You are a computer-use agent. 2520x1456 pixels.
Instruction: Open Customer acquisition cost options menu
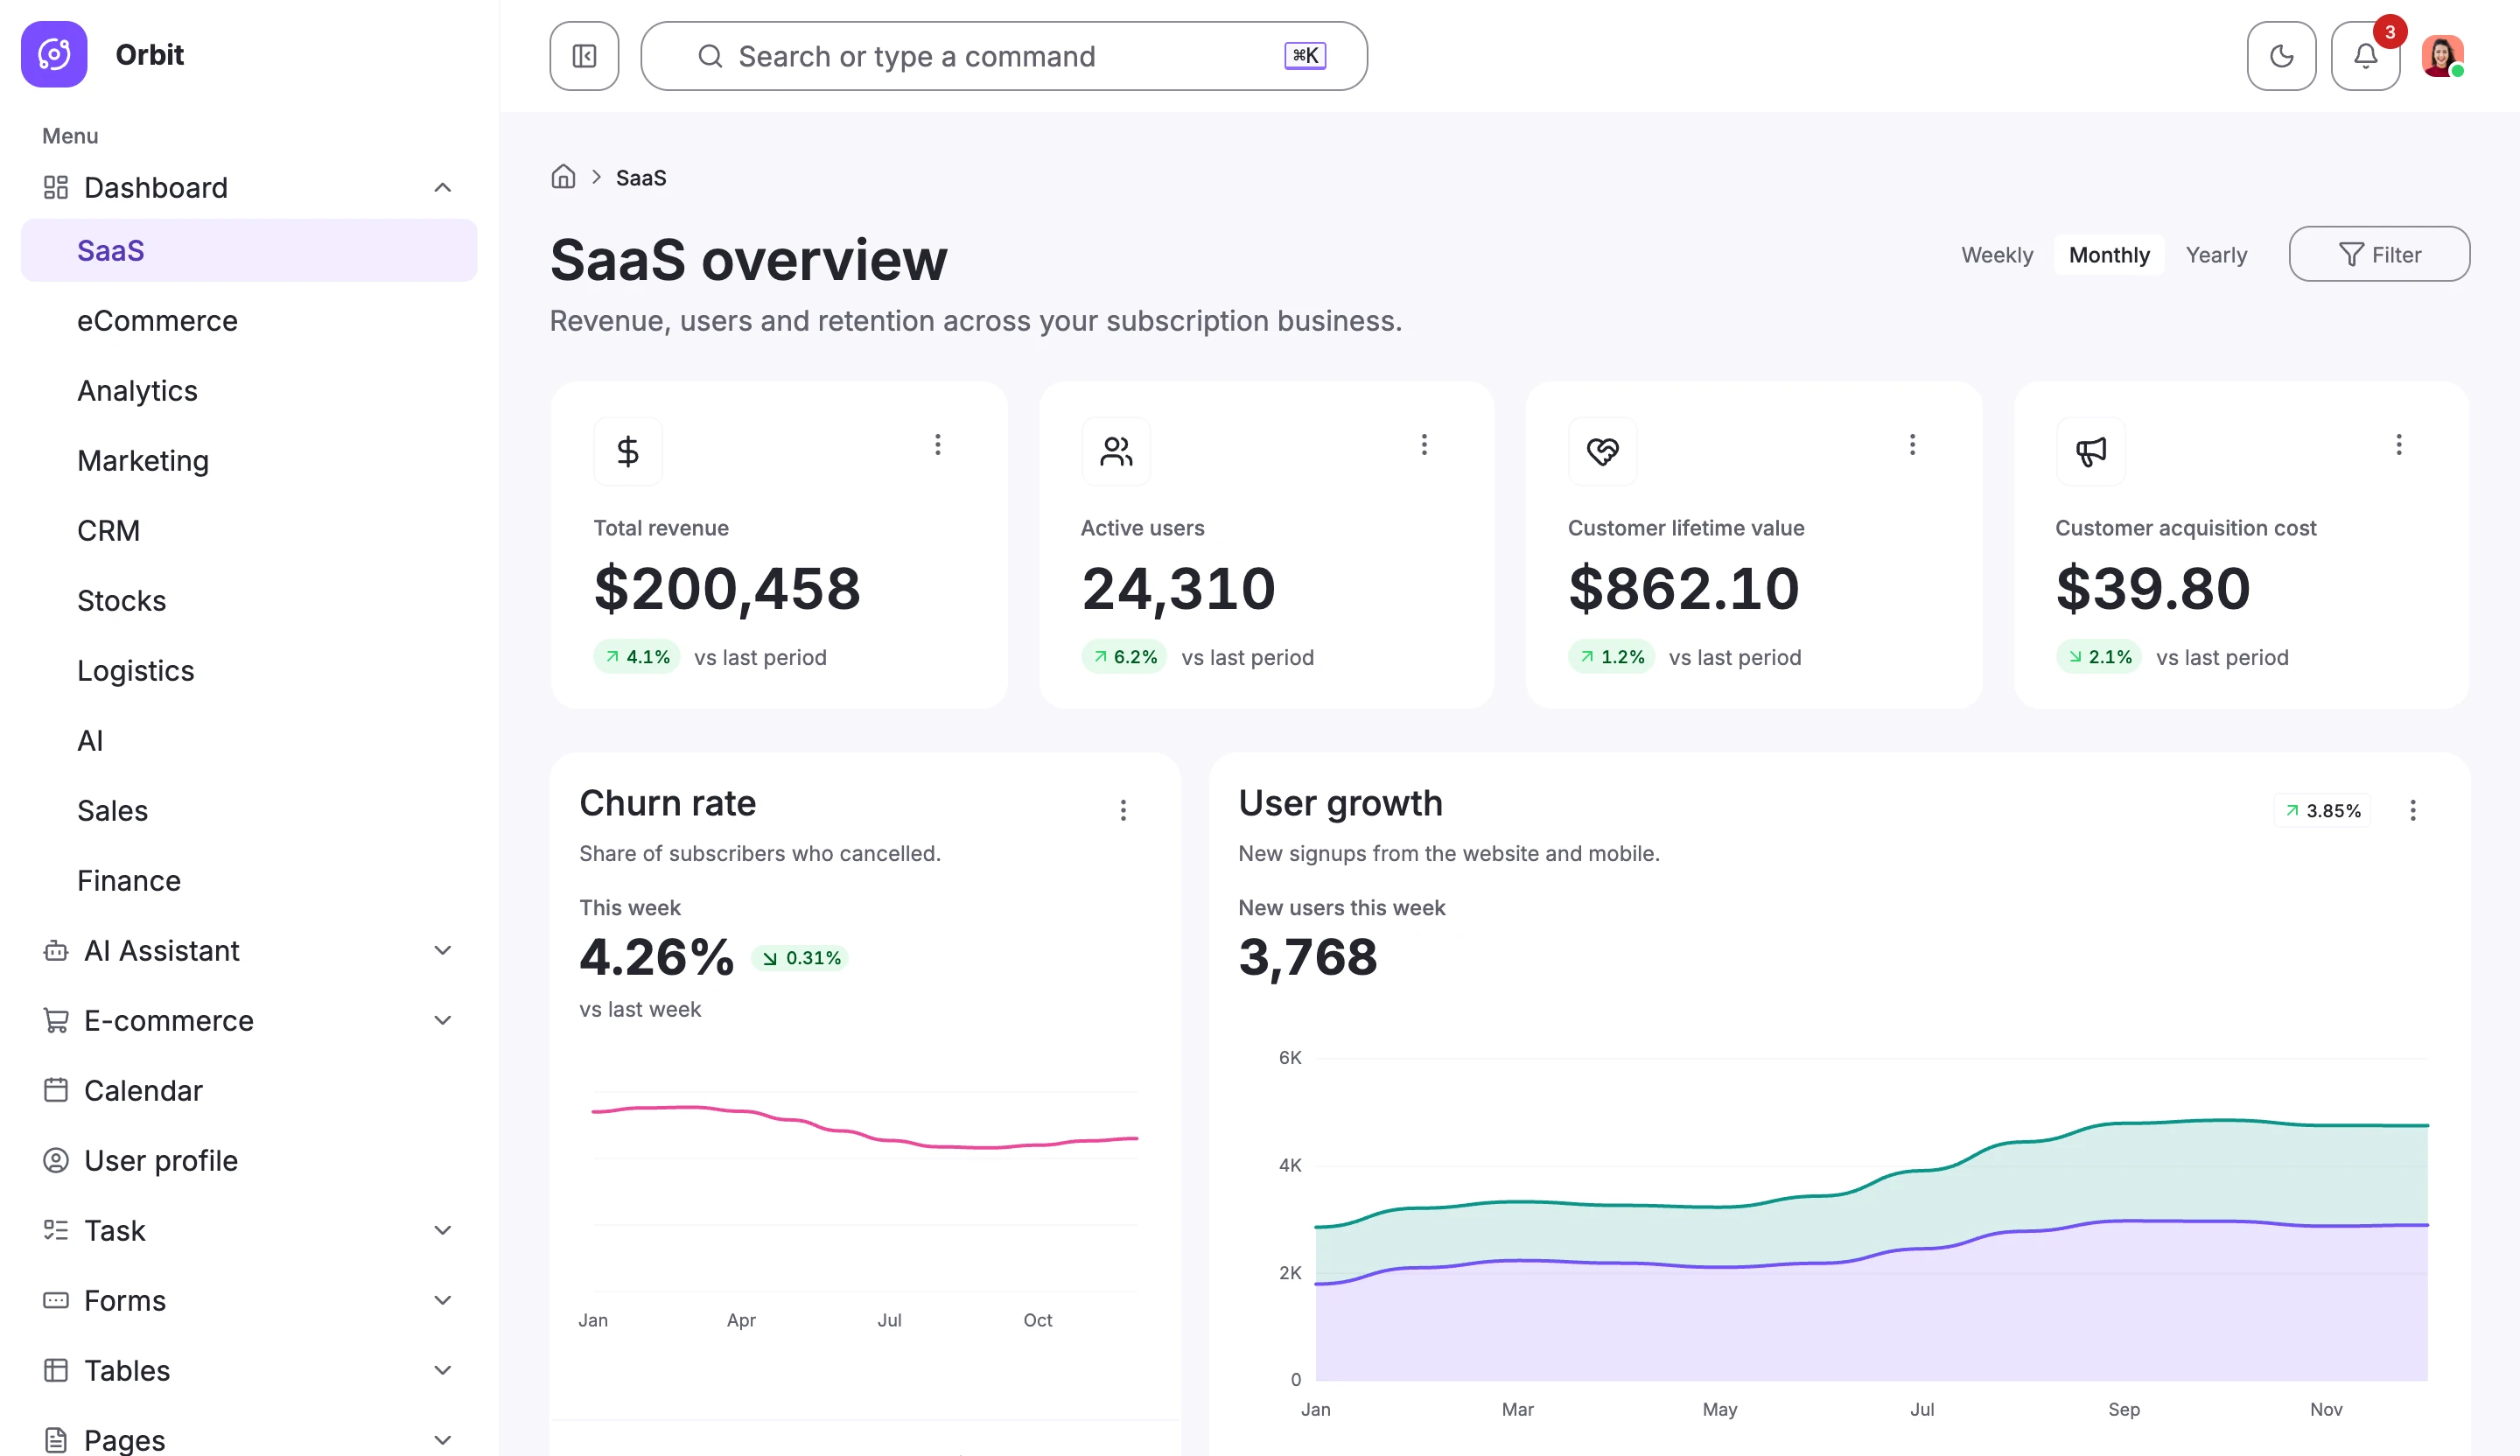pos(2398,445)
